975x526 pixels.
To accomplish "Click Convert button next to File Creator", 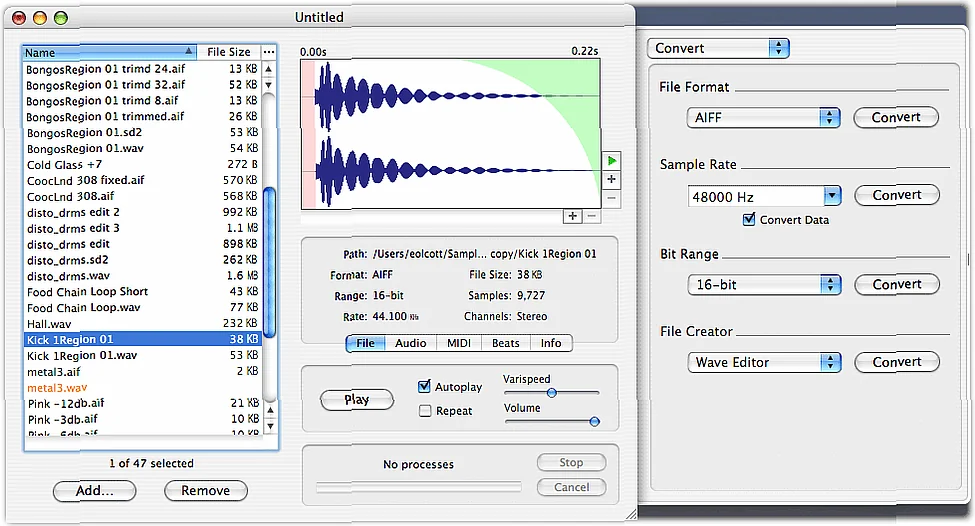I will pos(897,362).
